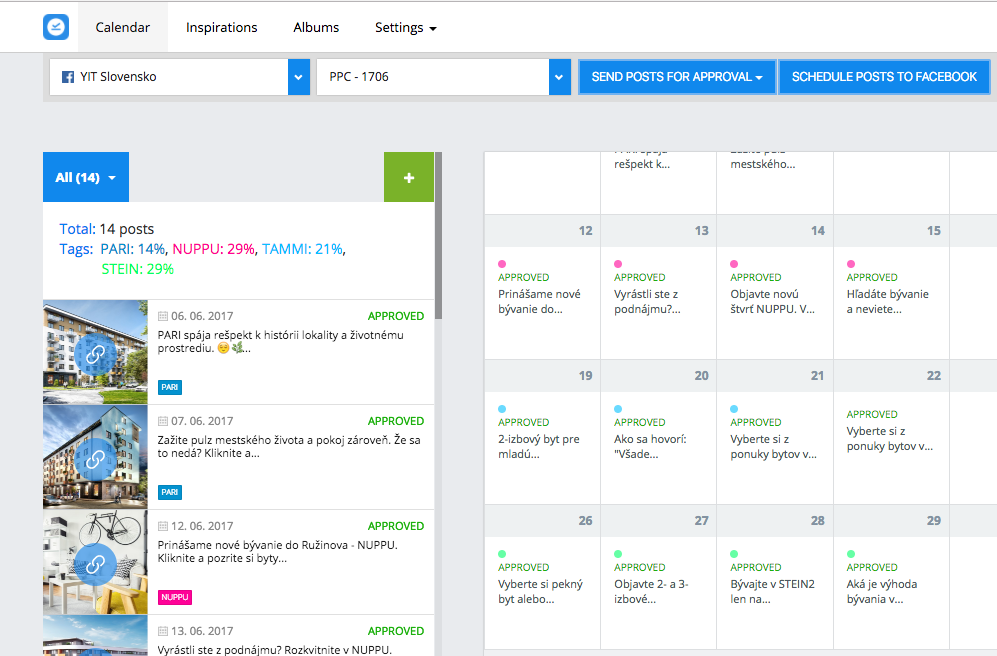Open calendar post 'Hľadáte bývanie a neviete...'

(888, 302)
